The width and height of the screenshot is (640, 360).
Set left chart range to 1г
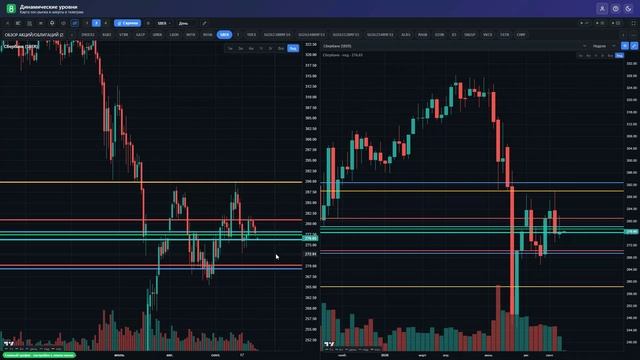[261, 49]
